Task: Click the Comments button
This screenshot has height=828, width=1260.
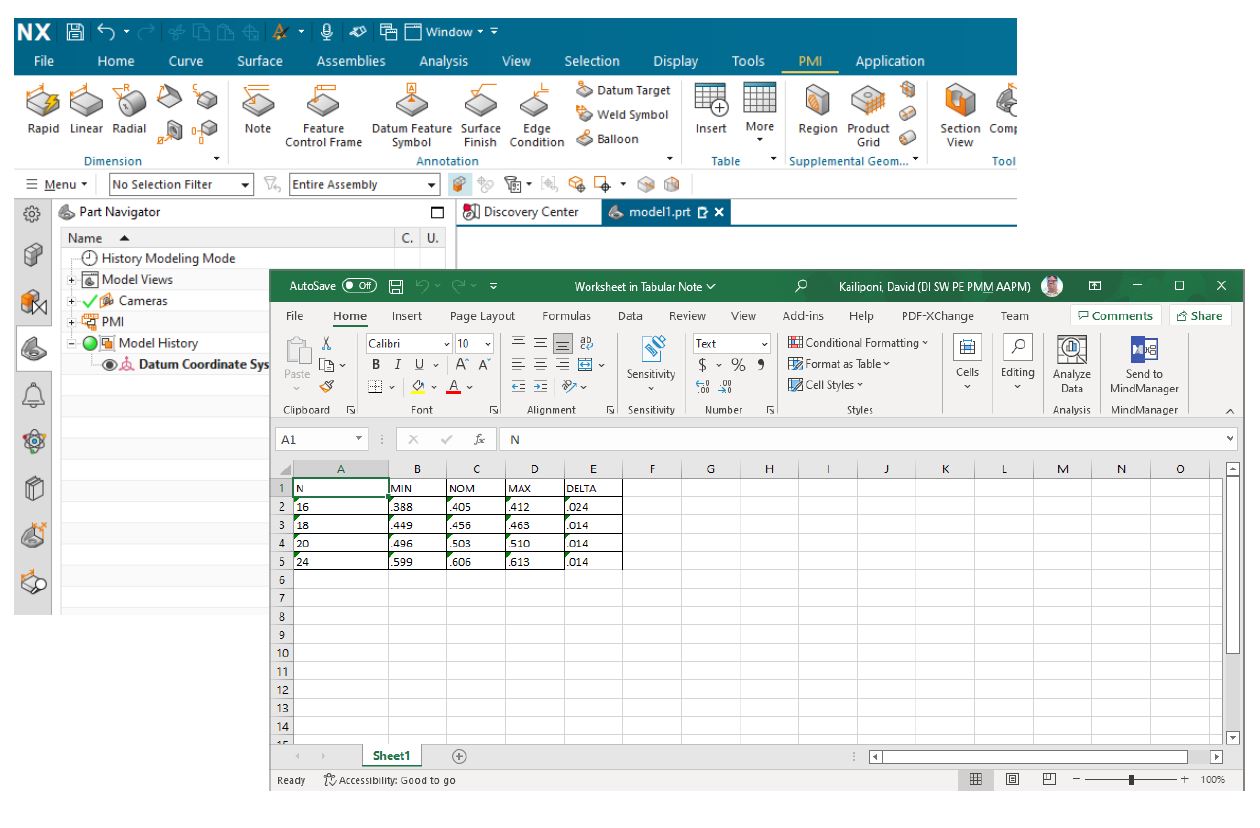Action: (1115, 316)
